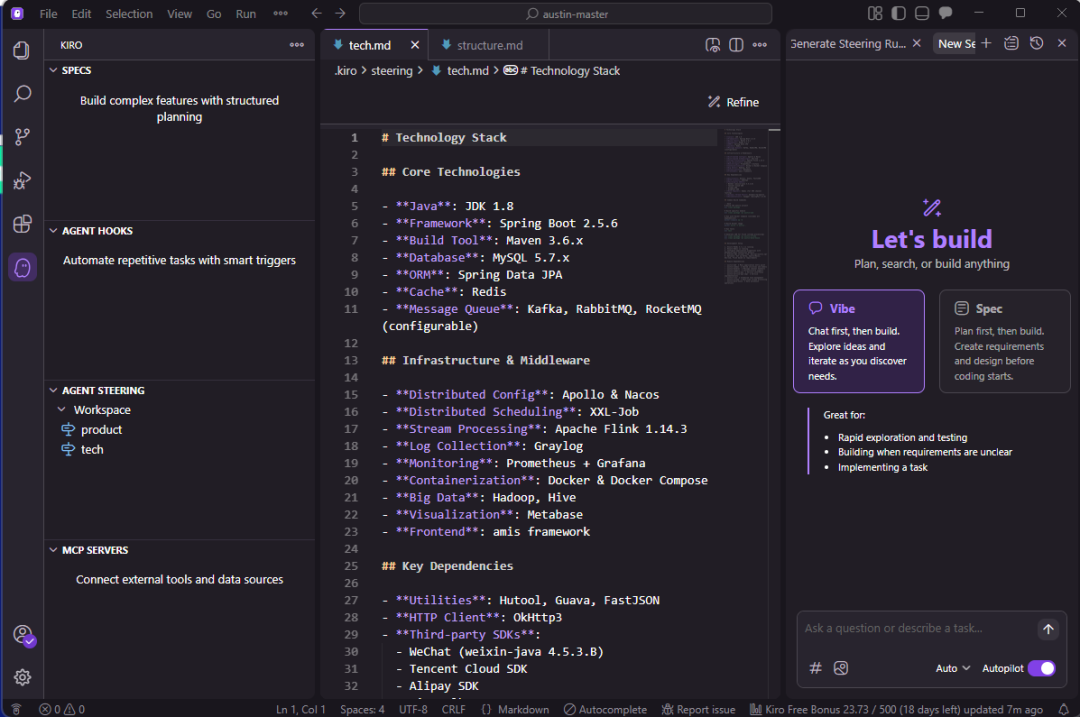Close the chat panel
The height and width of the screenshot is (717, 1080).
pos(1062,43)
